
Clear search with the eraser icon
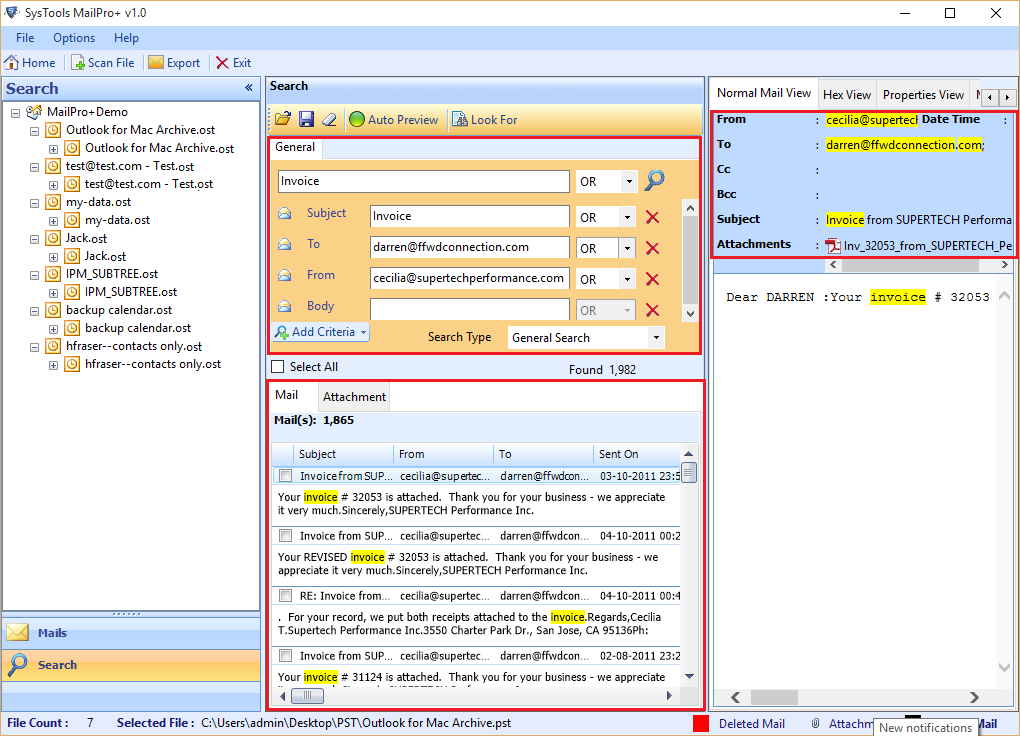(x=329, y=119)
